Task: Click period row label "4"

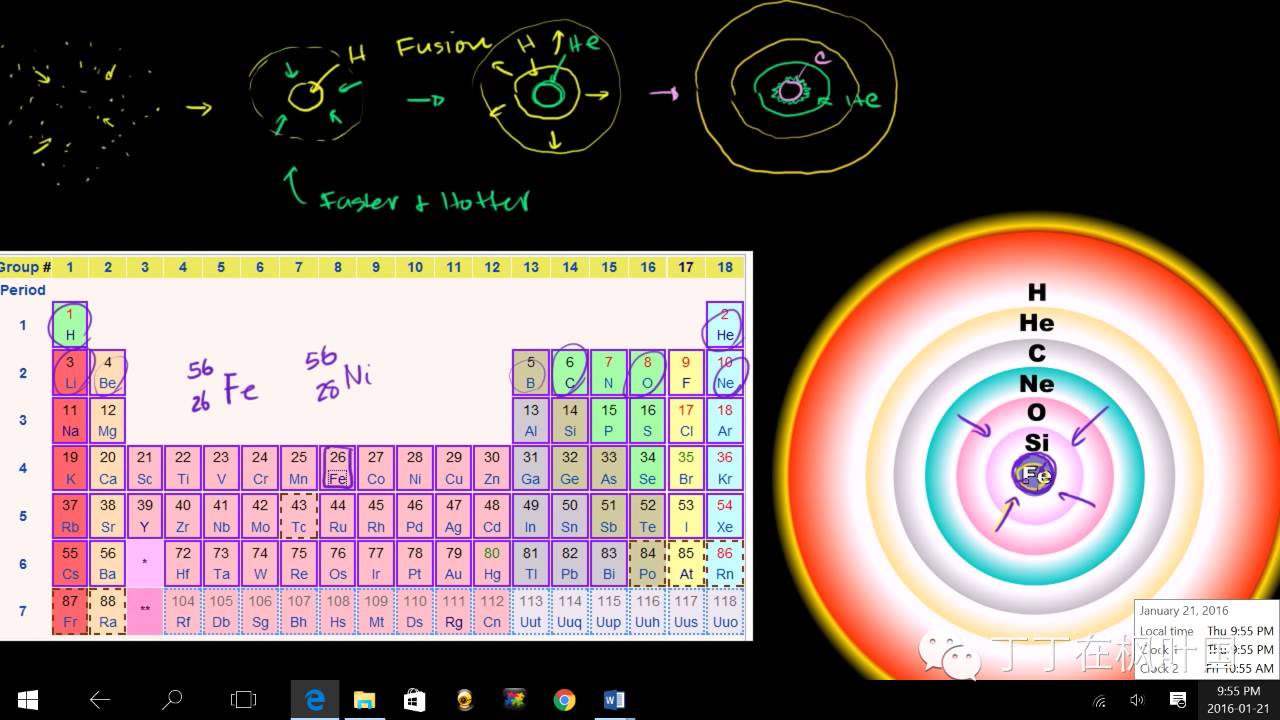Action: click(23, 469)
